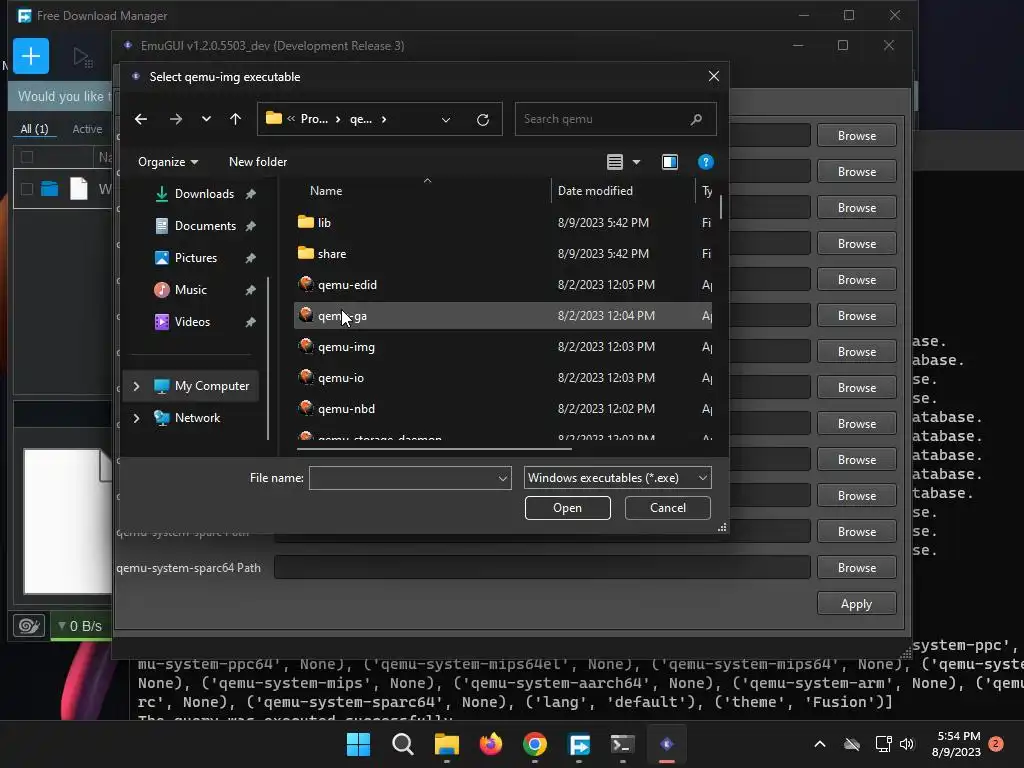Close the Select qemu-img executable dialog
The image size is (1024, 768).
[714, 76]
